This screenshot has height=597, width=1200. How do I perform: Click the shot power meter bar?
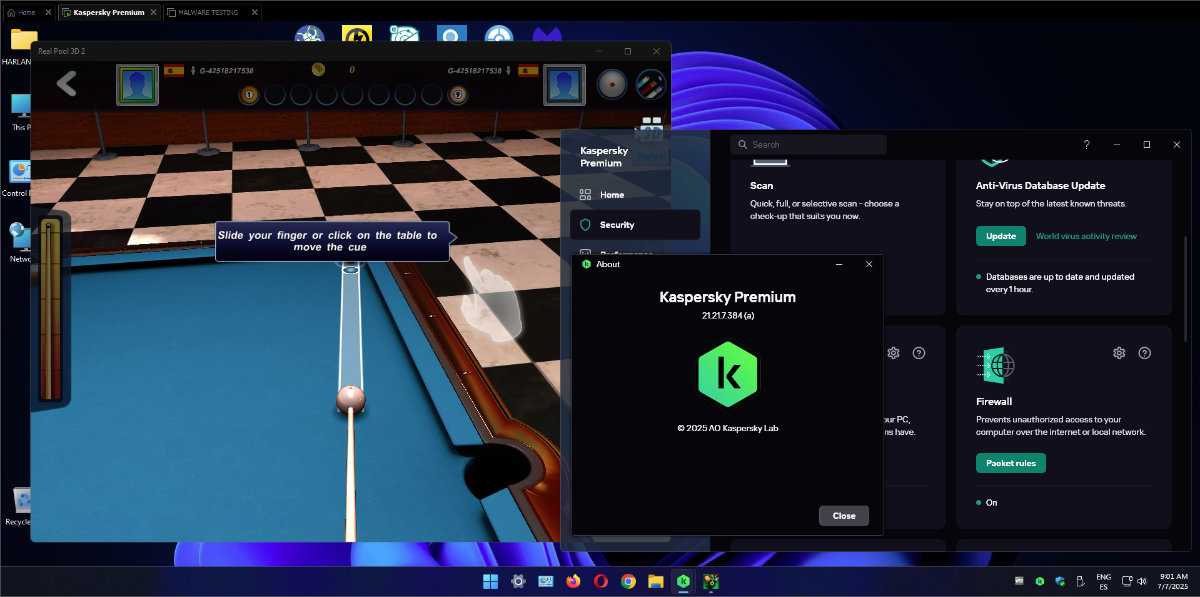point(49,311)
